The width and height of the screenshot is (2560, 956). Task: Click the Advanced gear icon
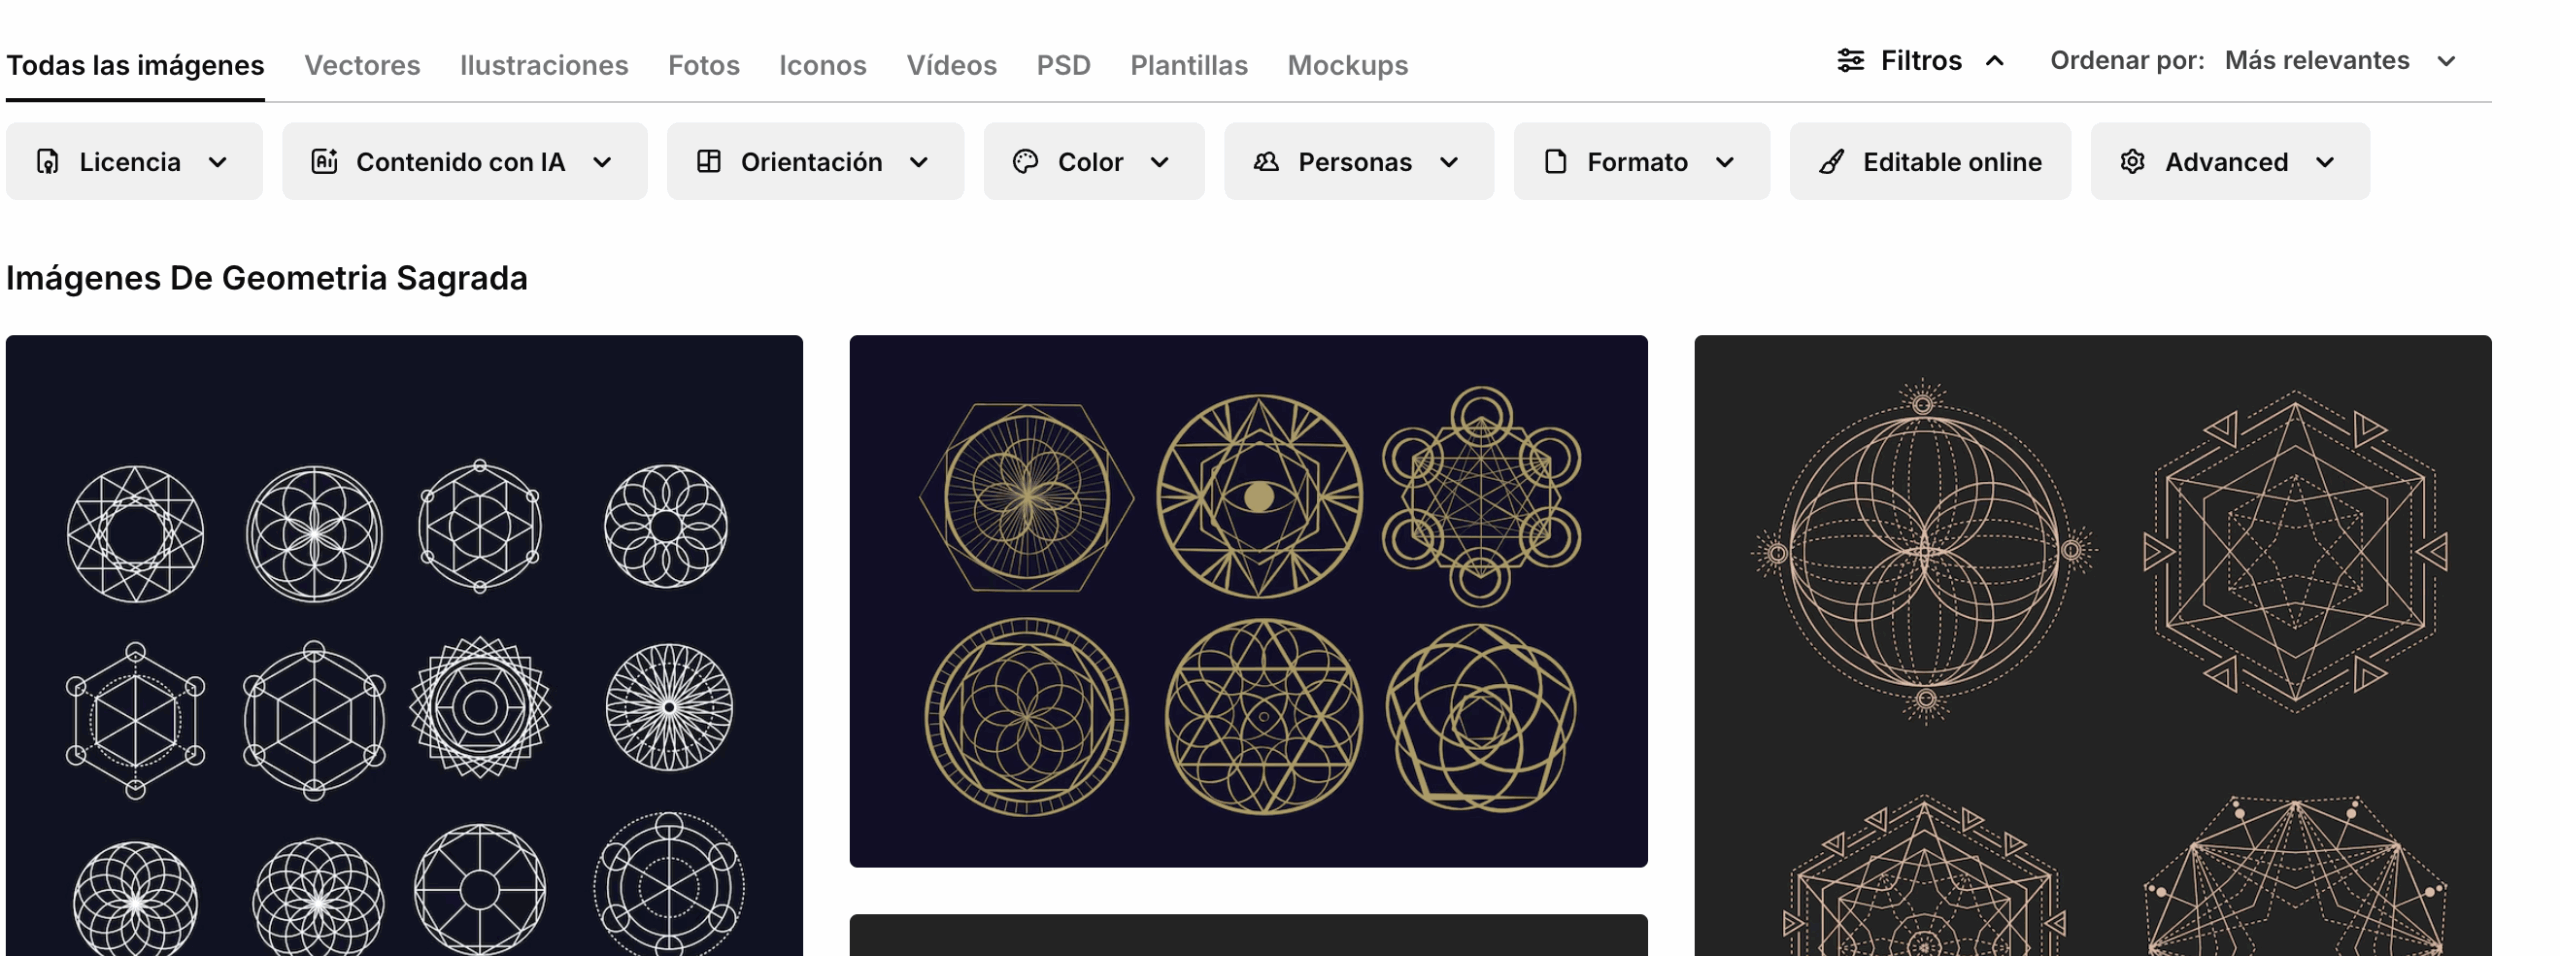click(2132, 162)
